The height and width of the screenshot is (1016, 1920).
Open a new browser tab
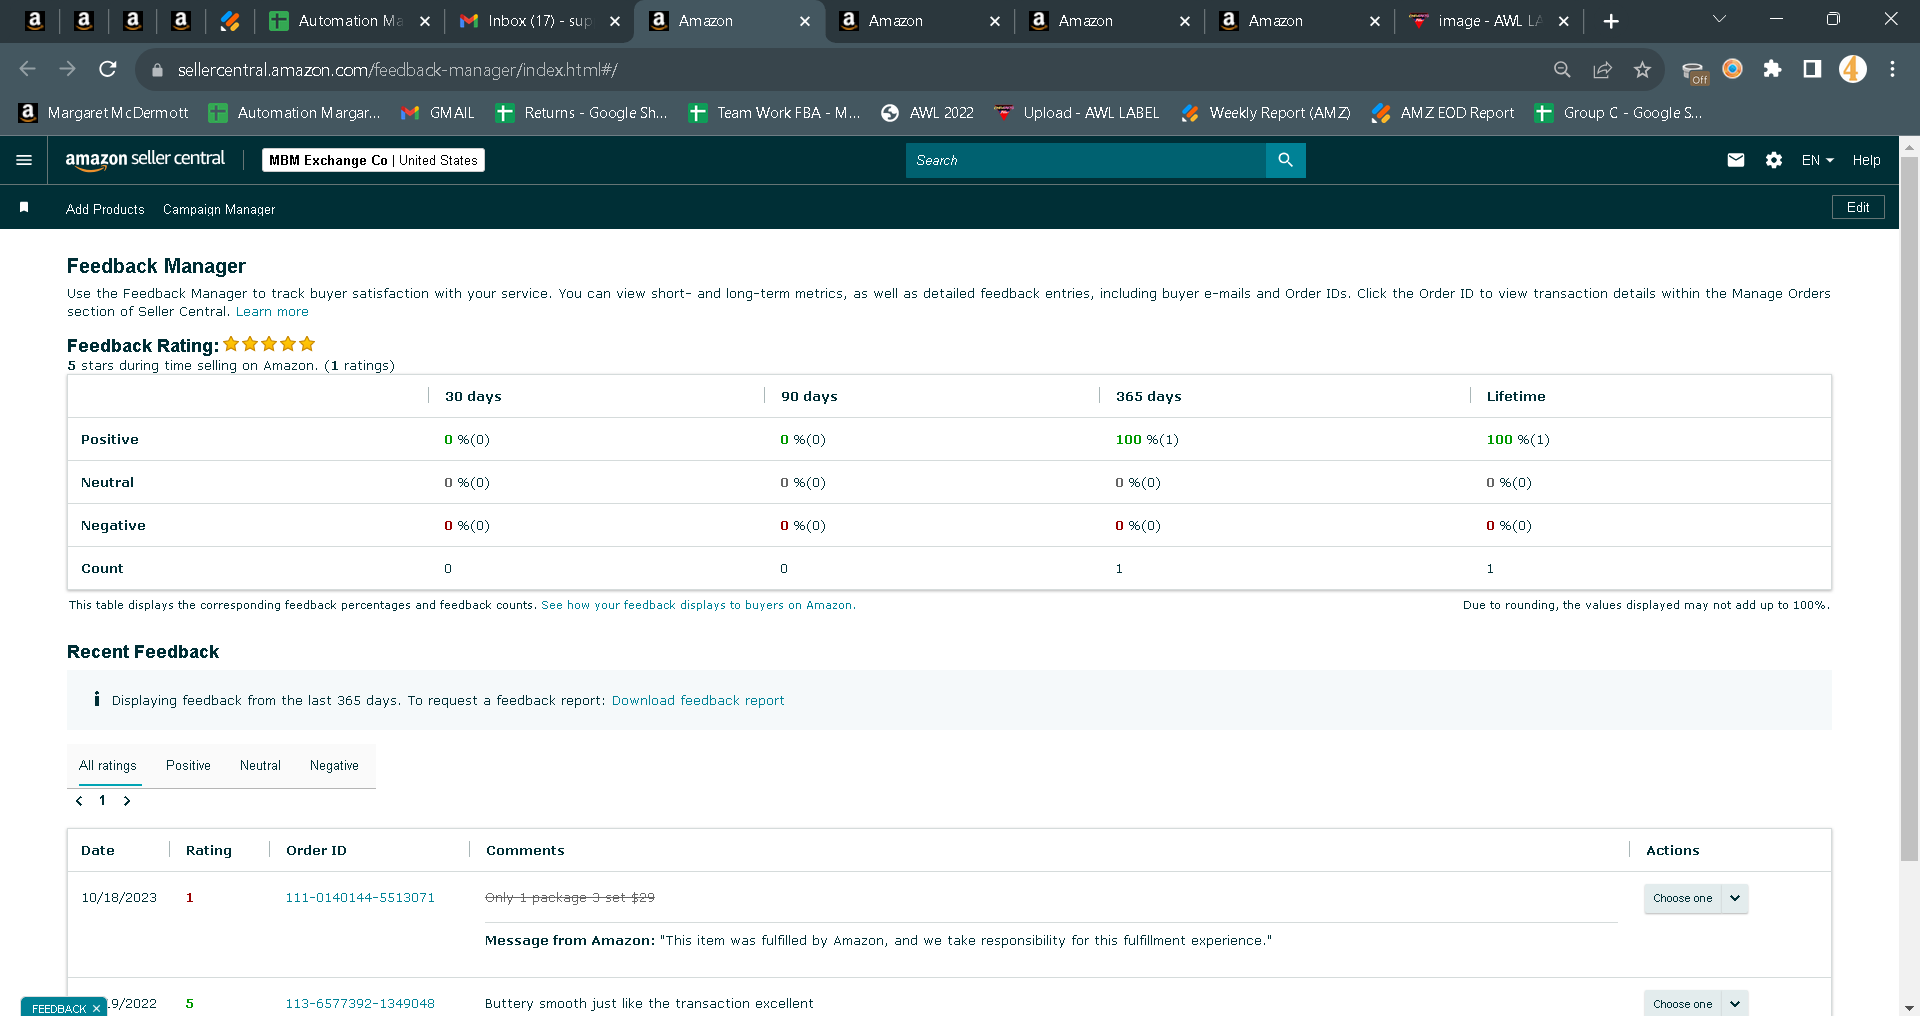[1611, 21]
